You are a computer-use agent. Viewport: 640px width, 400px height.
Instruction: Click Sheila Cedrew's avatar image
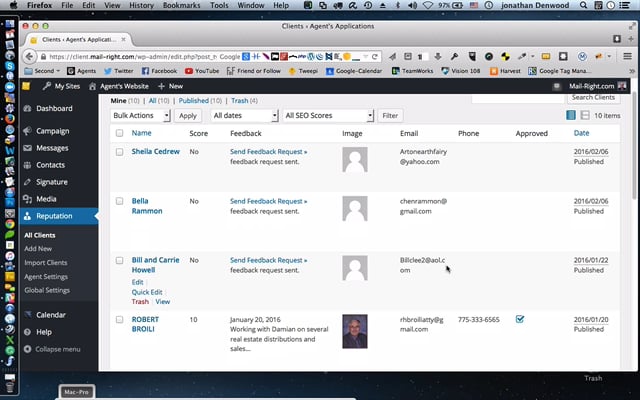[355, 160]
